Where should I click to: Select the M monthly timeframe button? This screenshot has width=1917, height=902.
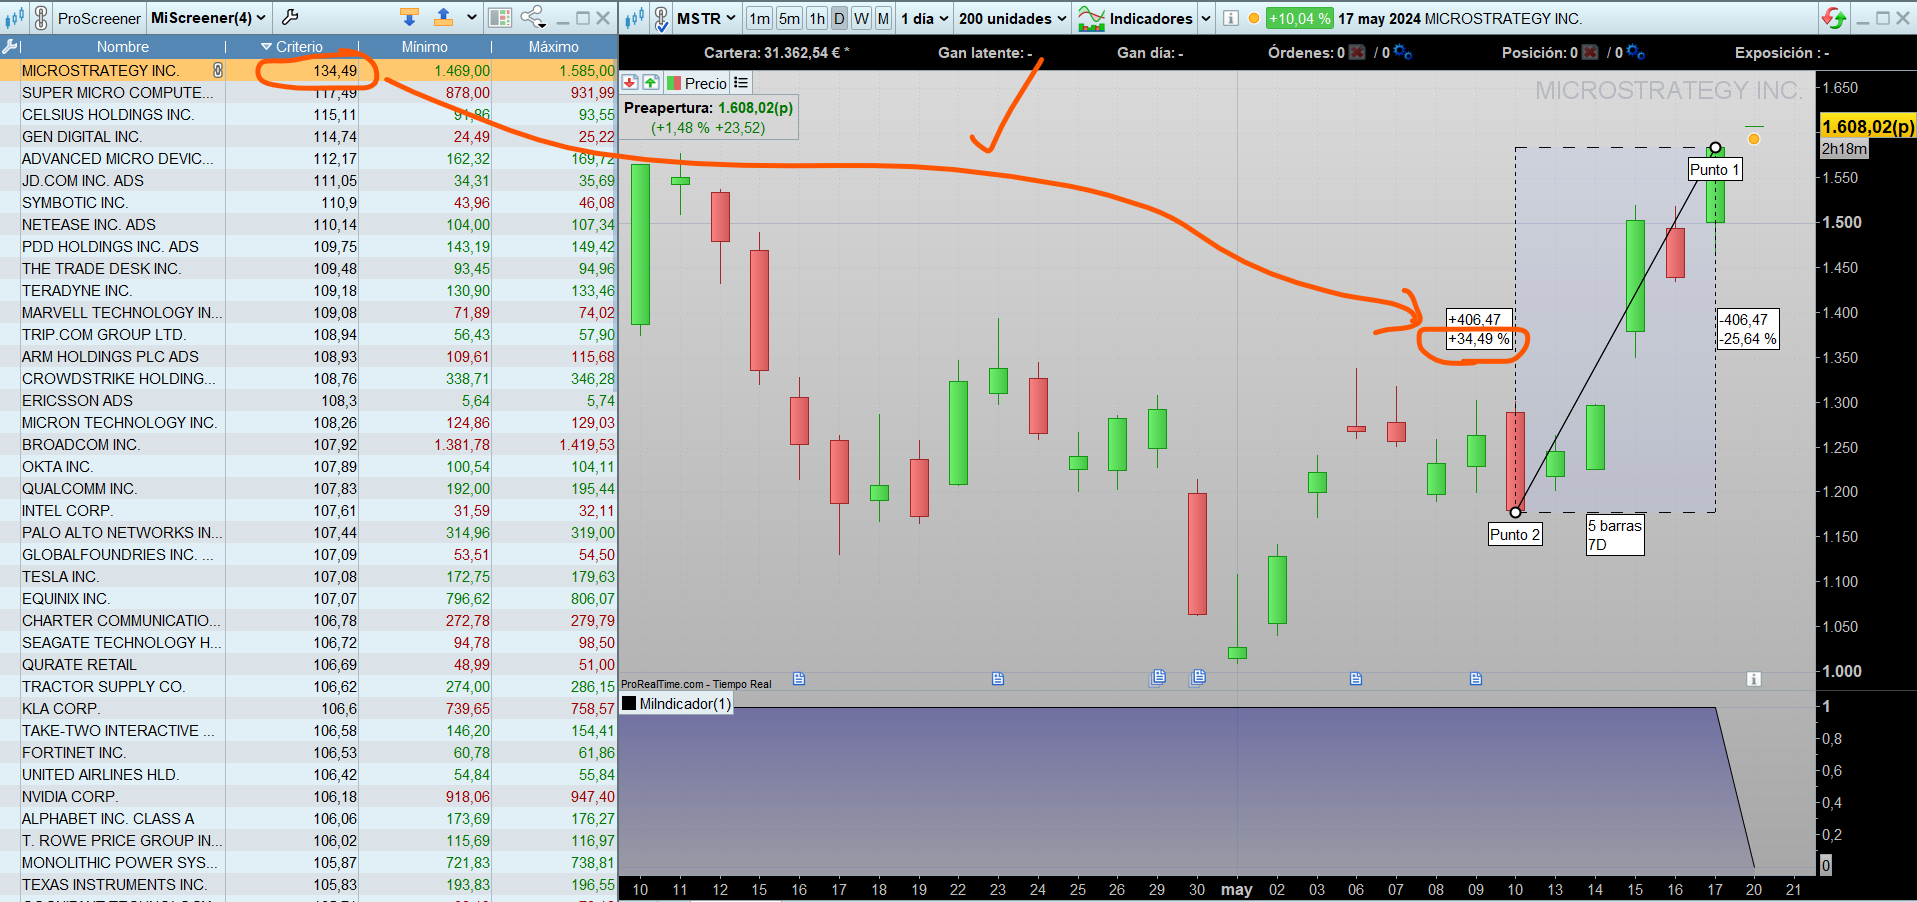884,18
